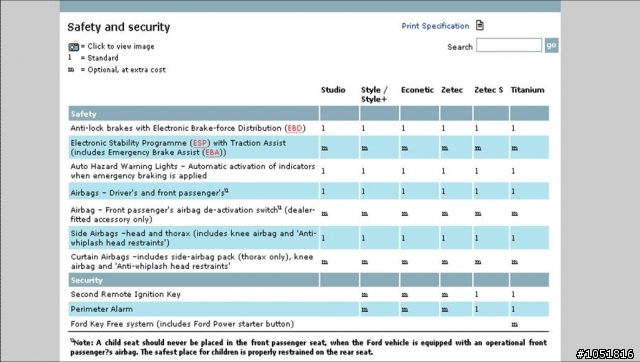Click the Safety section header row
Image resolution: width=640 pixels, height=362 pixels.
coord(309,113)
